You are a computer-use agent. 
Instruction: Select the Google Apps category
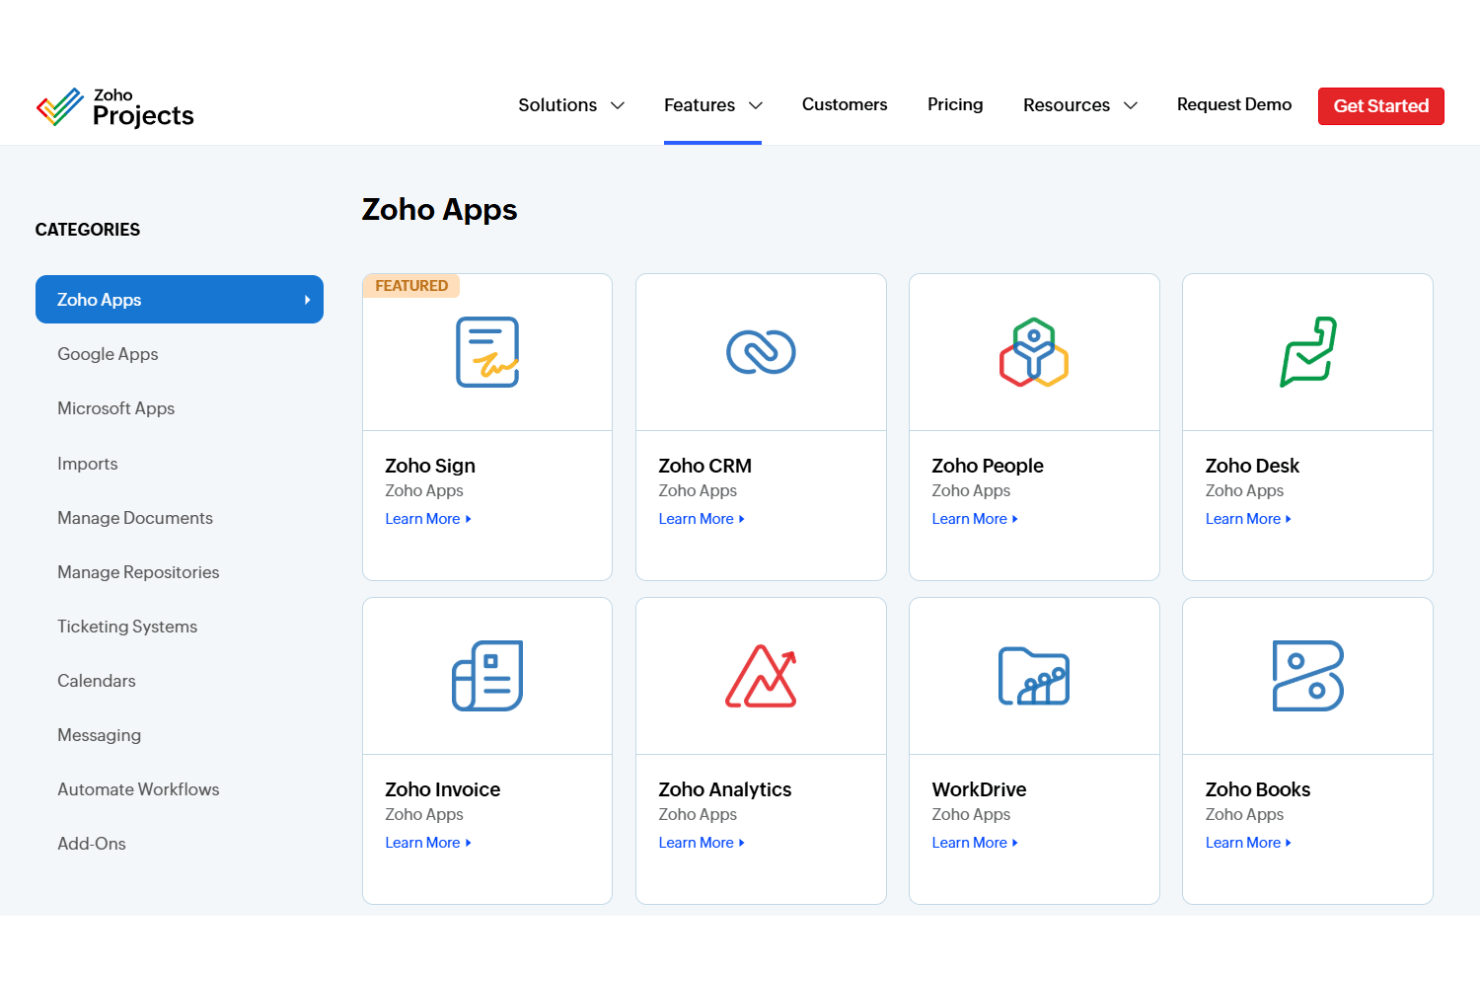(x=108, y=354)
